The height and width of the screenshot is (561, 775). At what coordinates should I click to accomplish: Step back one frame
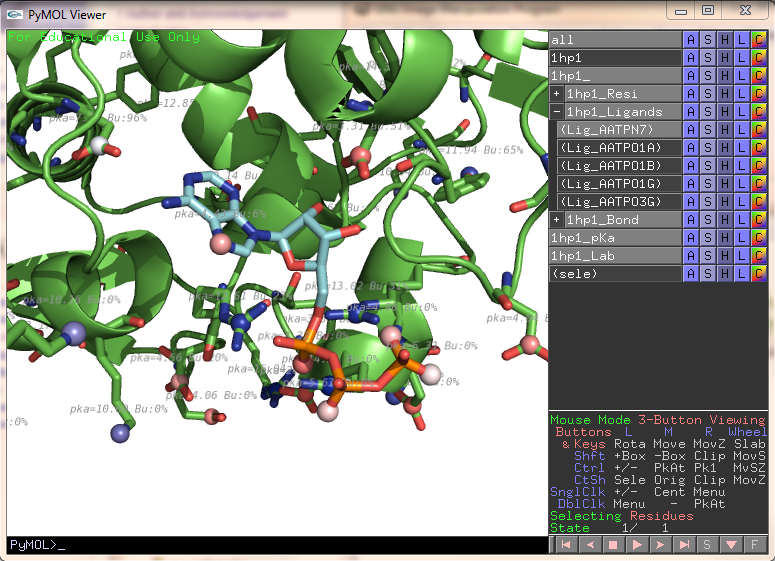pos(589,544)
